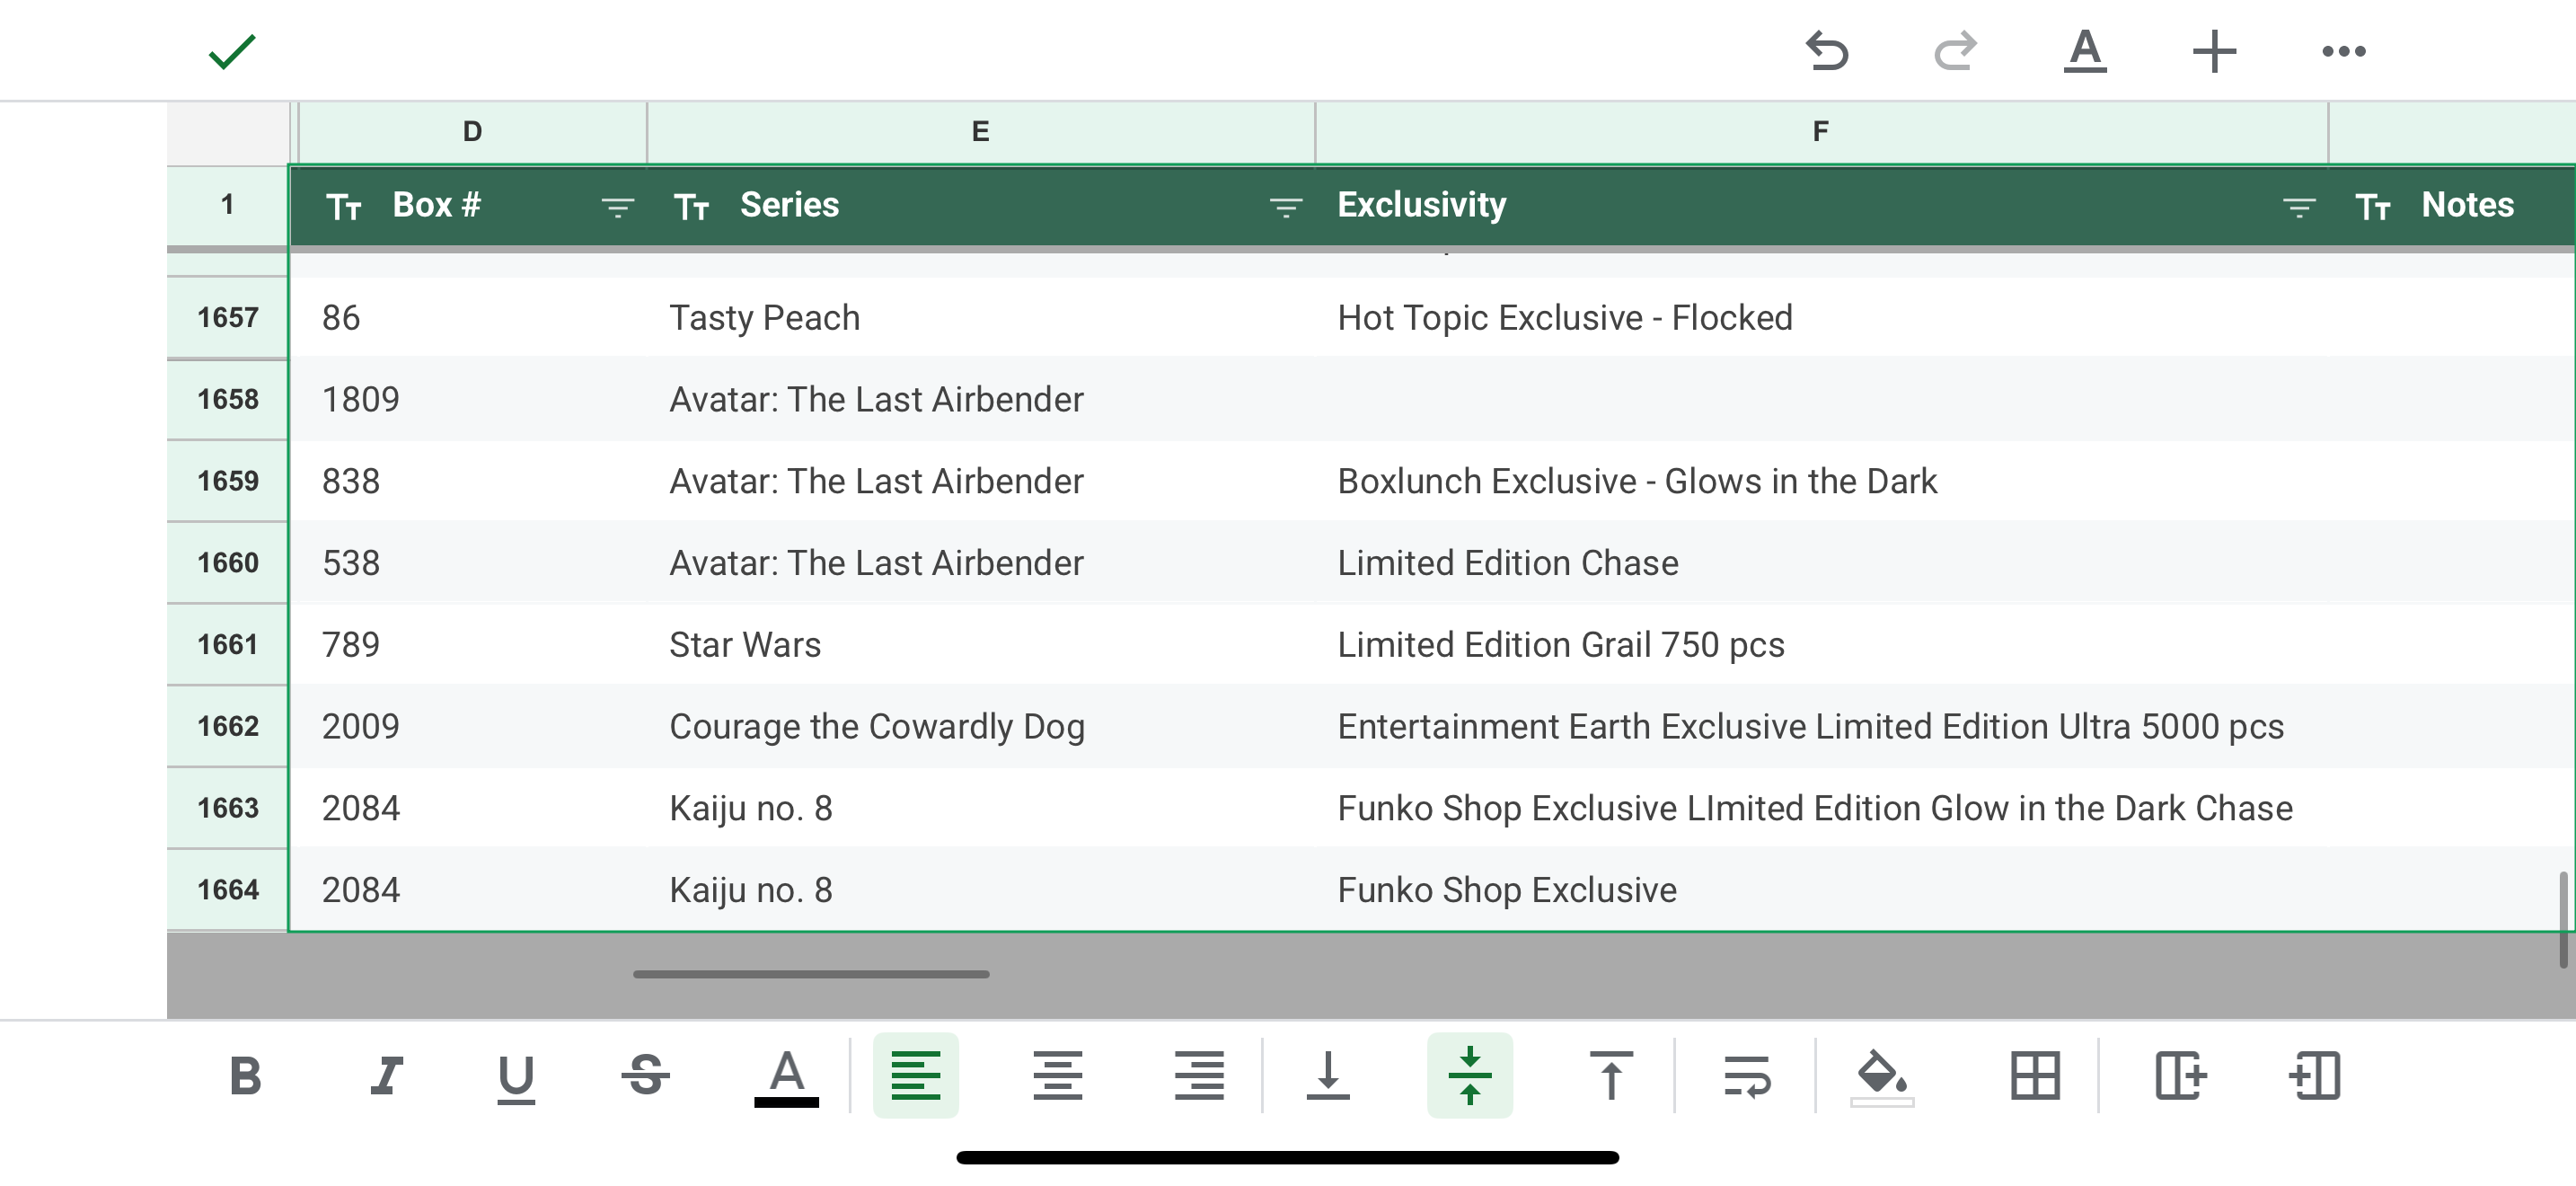Undo the last action

tap(1826, 51)
